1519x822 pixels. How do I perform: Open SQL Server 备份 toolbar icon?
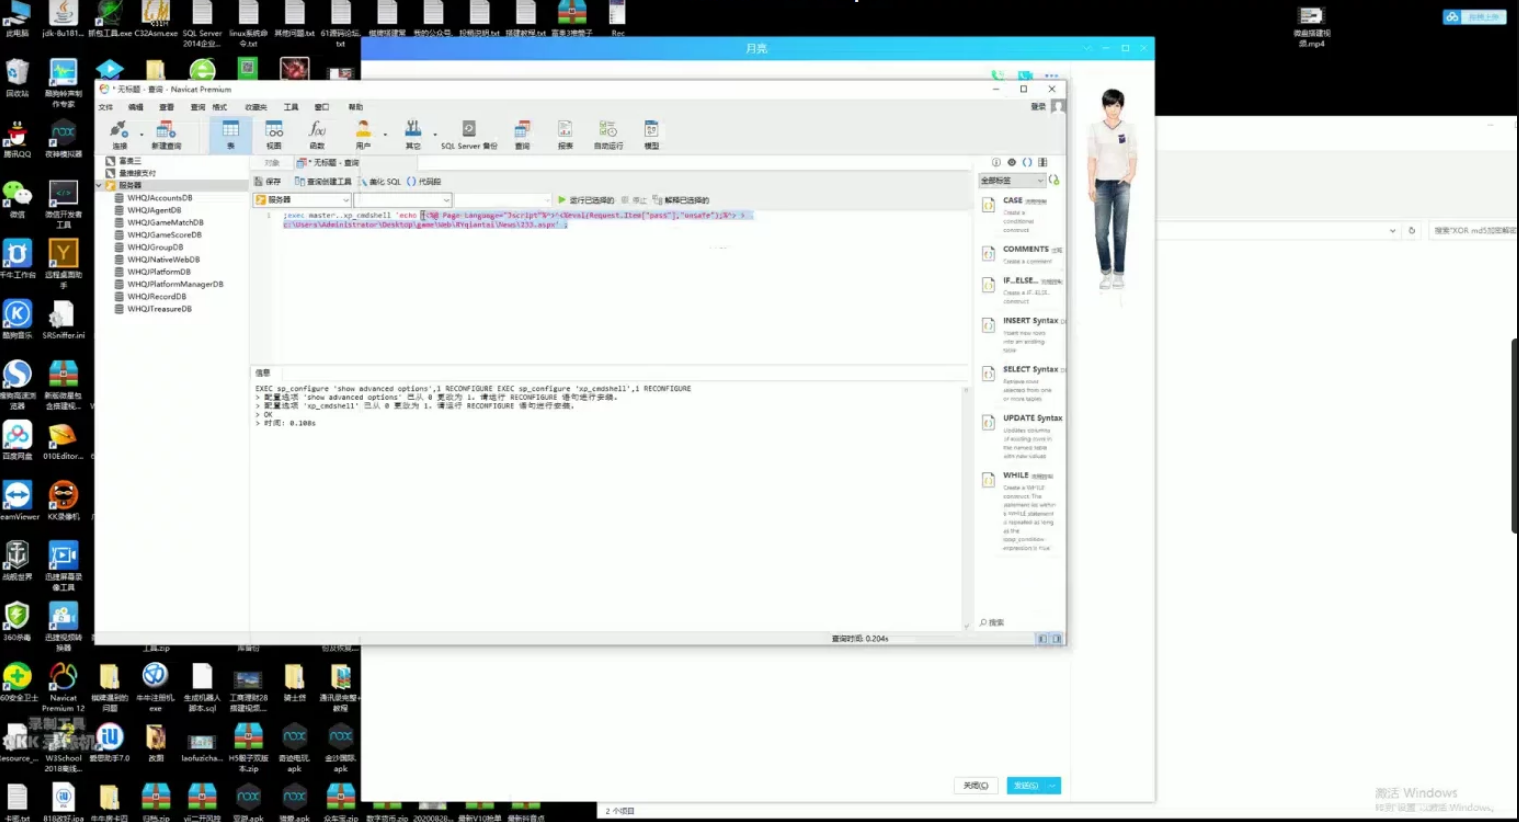[468, 134]
